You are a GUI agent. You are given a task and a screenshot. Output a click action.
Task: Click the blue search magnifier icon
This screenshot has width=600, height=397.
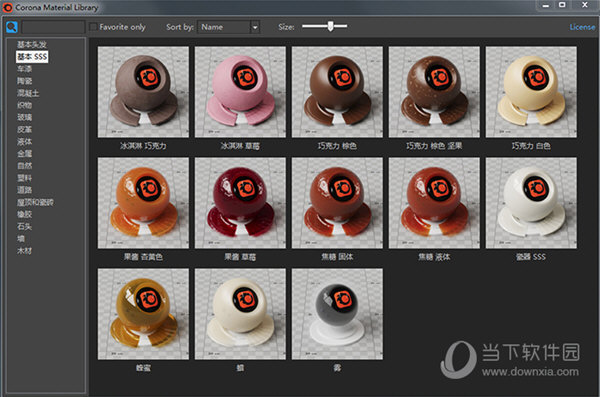click(x=12, y=27)
